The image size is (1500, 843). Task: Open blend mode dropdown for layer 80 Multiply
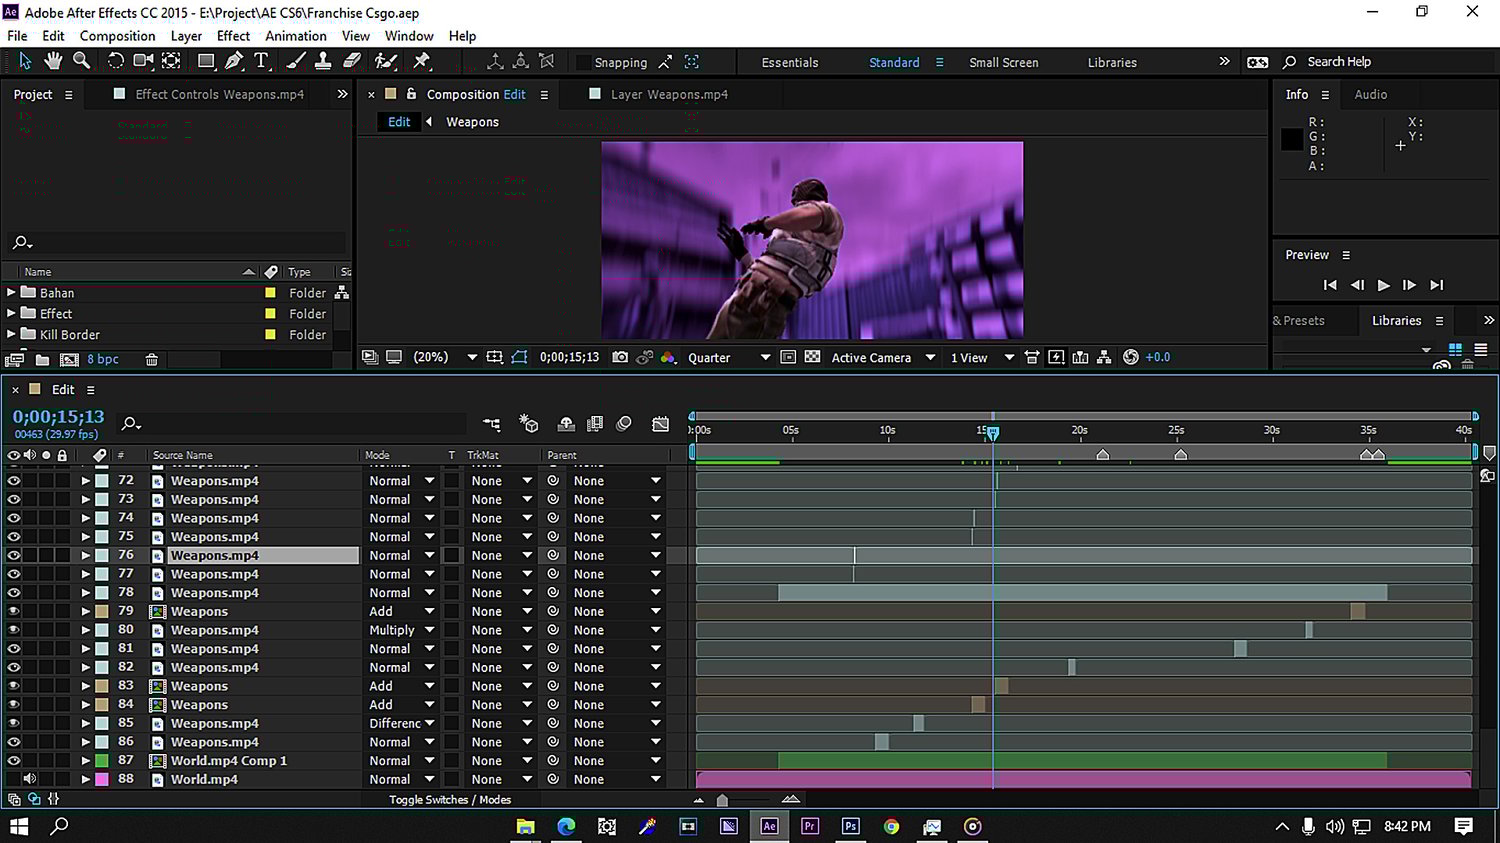(x=429, y=630)
